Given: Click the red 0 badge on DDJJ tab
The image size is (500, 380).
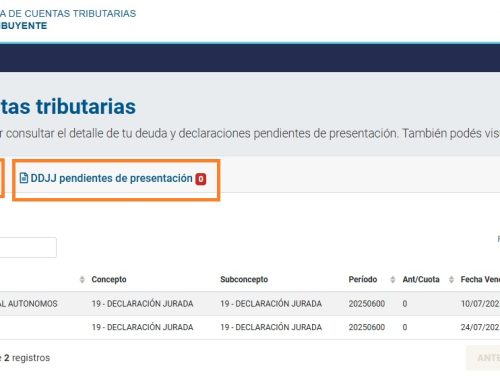Looking at the screenshot, I should click(x=201, y=179).
